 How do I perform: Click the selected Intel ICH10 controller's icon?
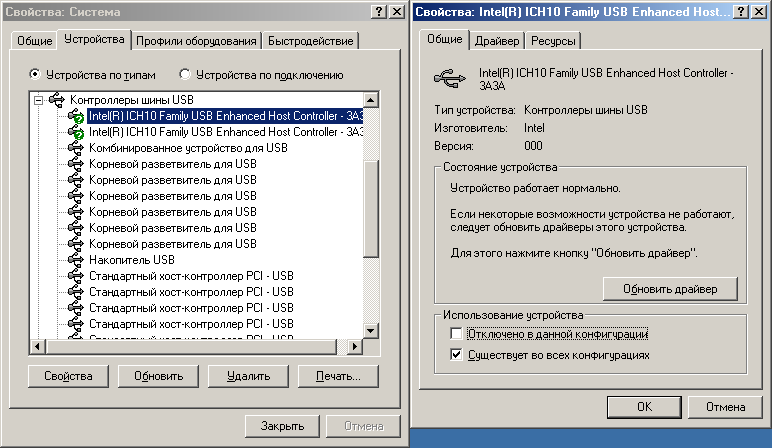pyautogui.click(x=76, y=116)
